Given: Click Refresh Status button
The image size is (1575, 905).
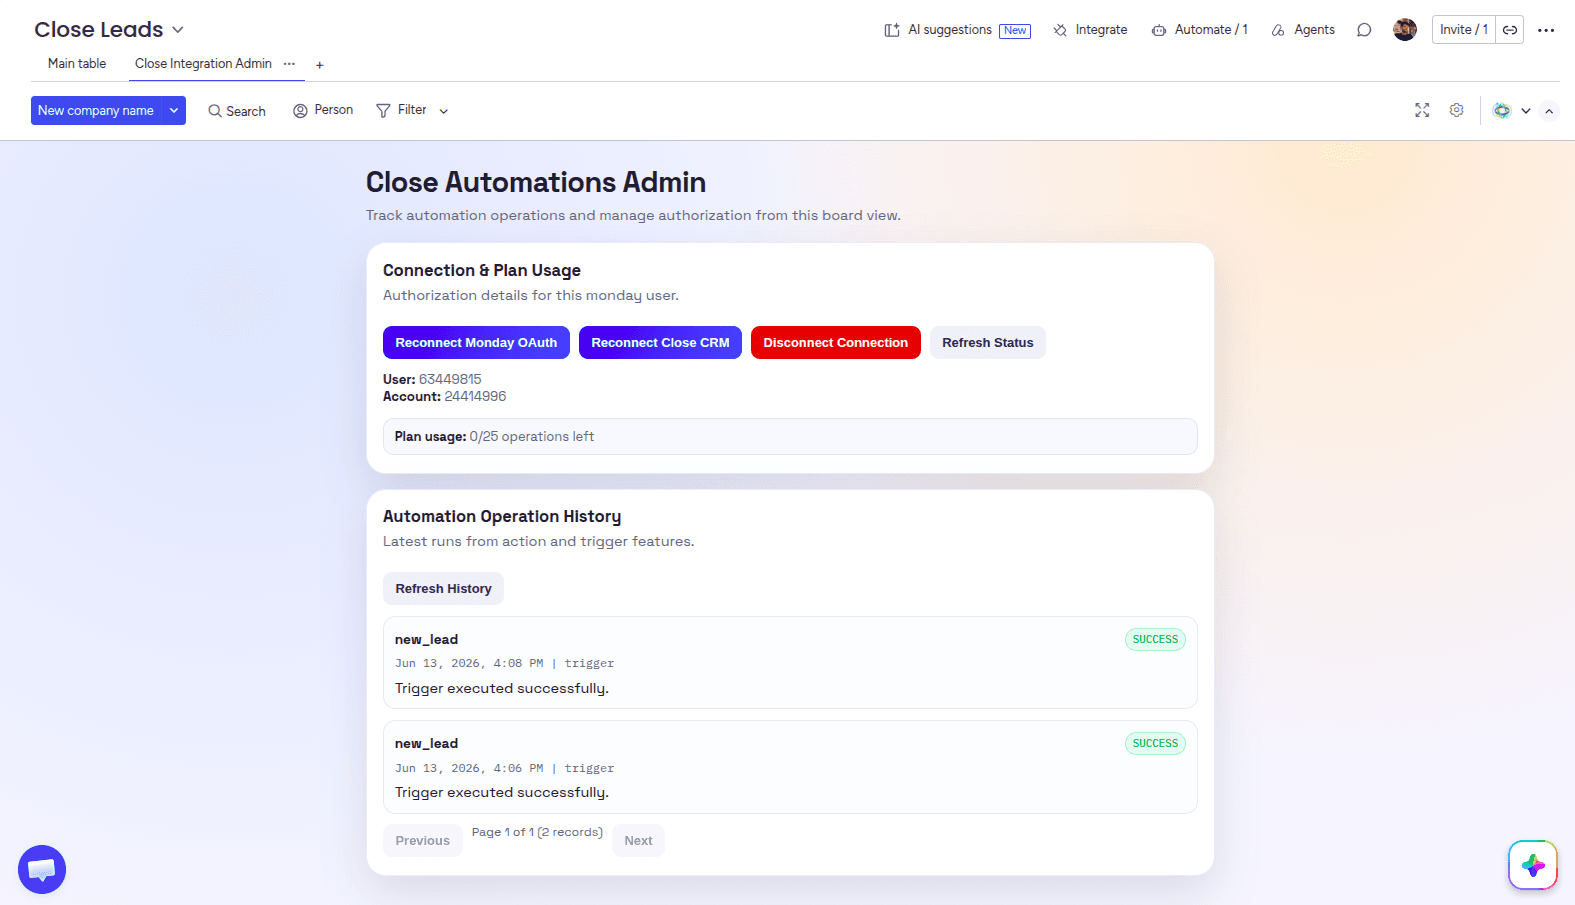Looking at the screenshot, I should pyautogui.click(x=988, y=343).
